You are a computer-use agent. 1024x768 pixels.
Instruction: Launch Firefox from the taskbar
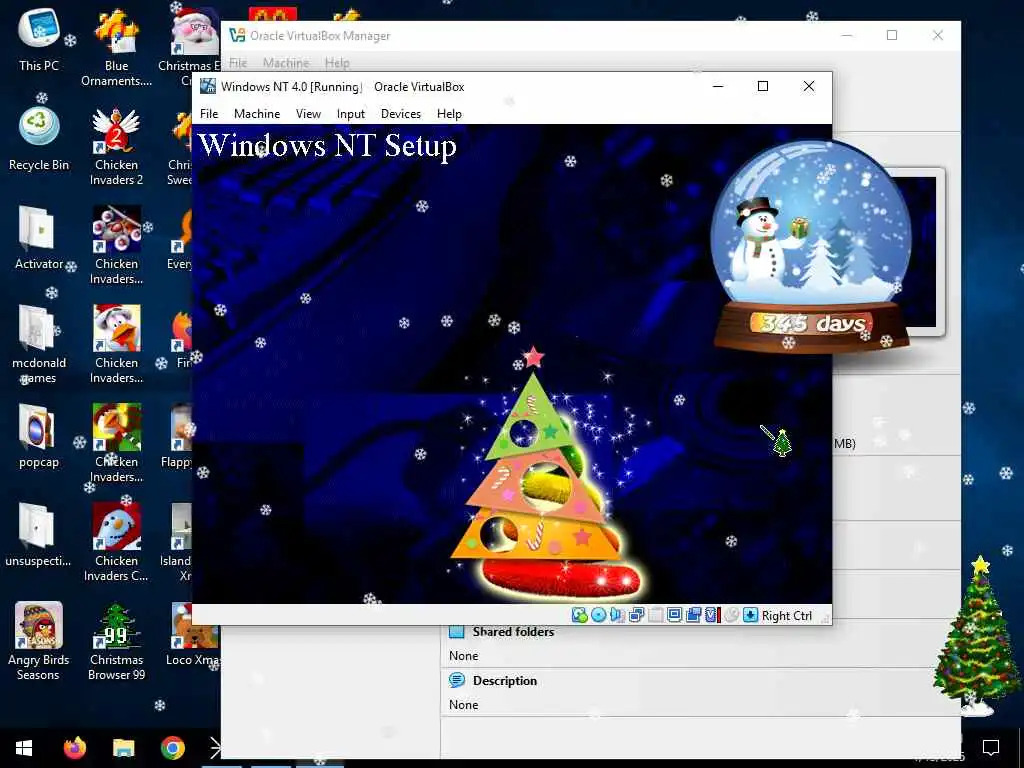(x=74, y=748)
